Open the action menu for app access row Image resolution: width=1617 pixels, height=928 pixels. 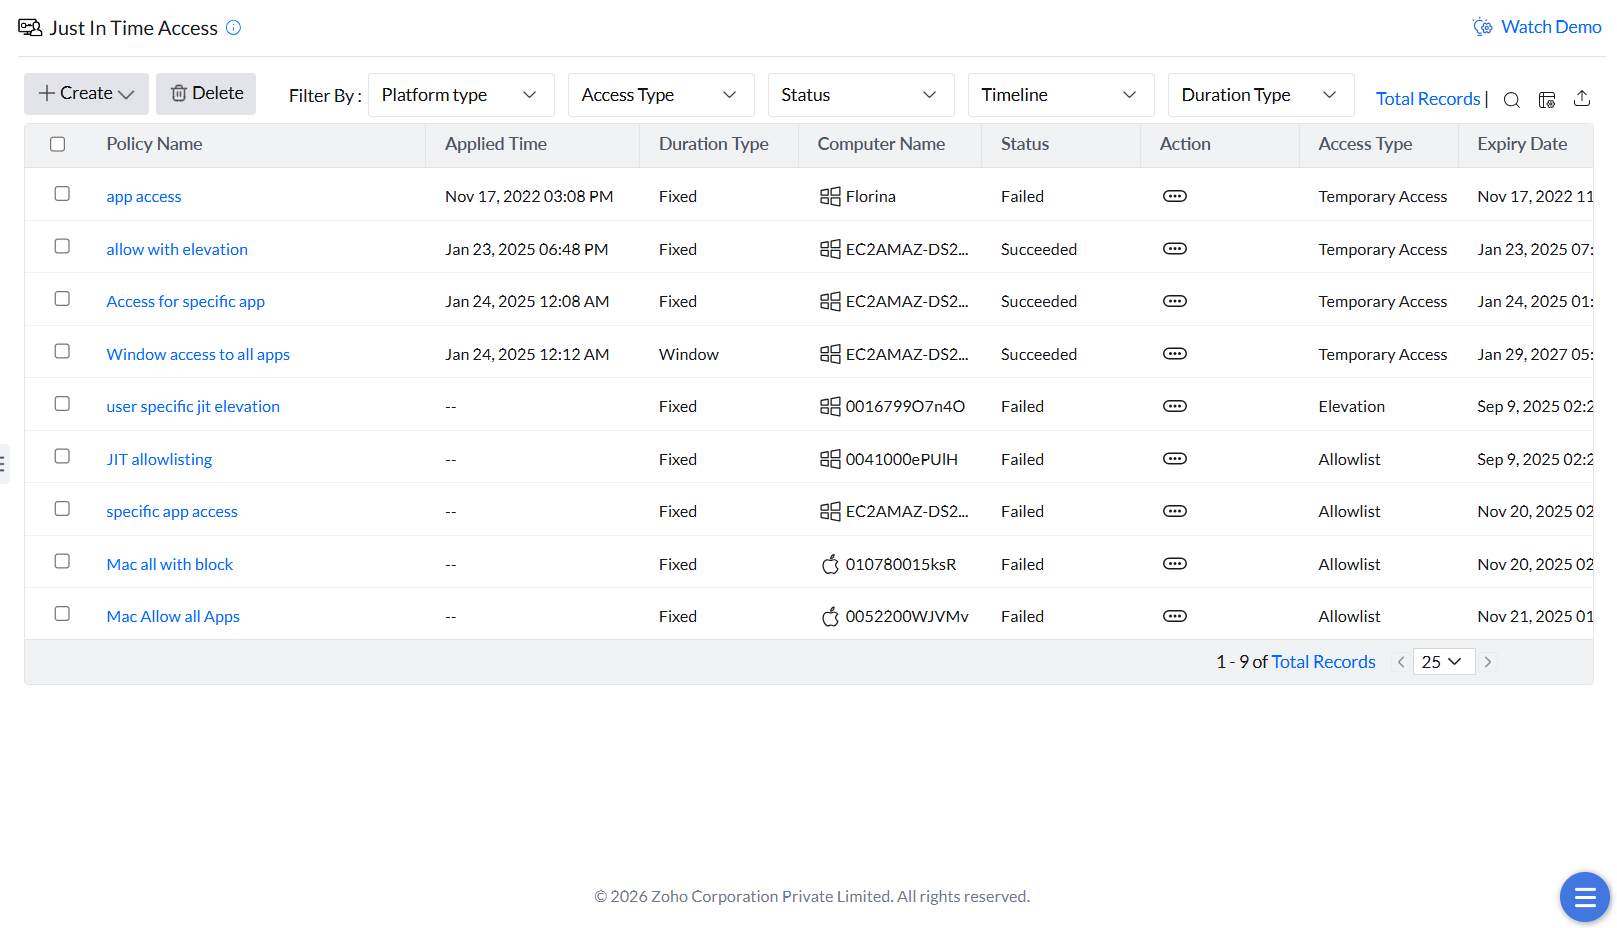click(x=1175, y=196)
